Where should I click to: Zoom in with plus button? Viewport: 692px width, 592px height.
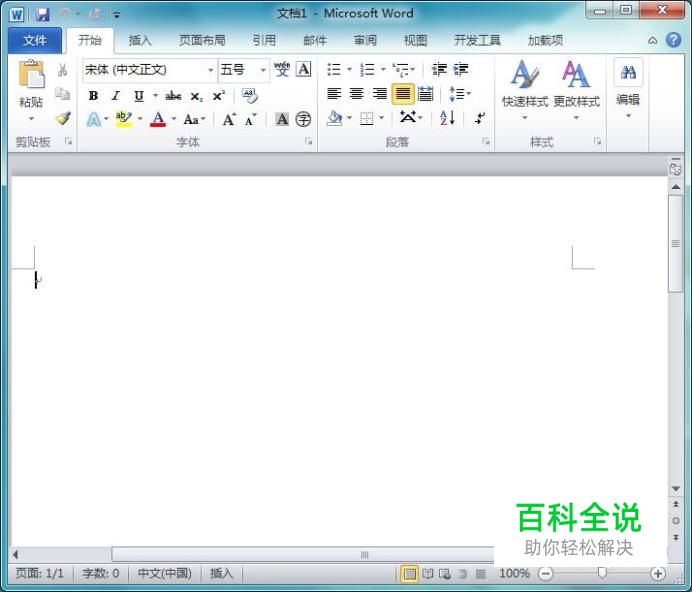point(658,573)
